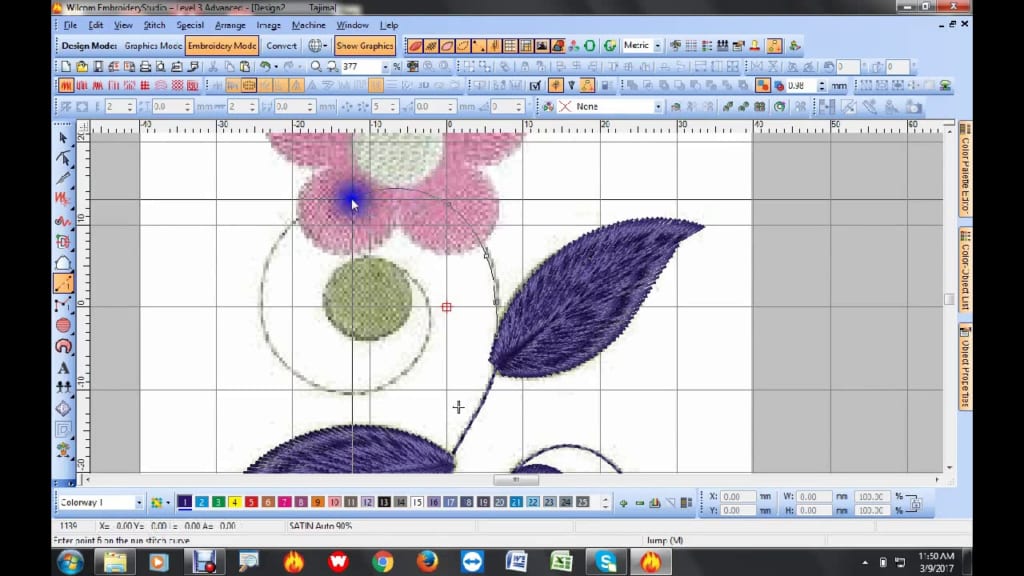Toggle the grid display icon
1024x576 pixels.
tap(510, 46)
